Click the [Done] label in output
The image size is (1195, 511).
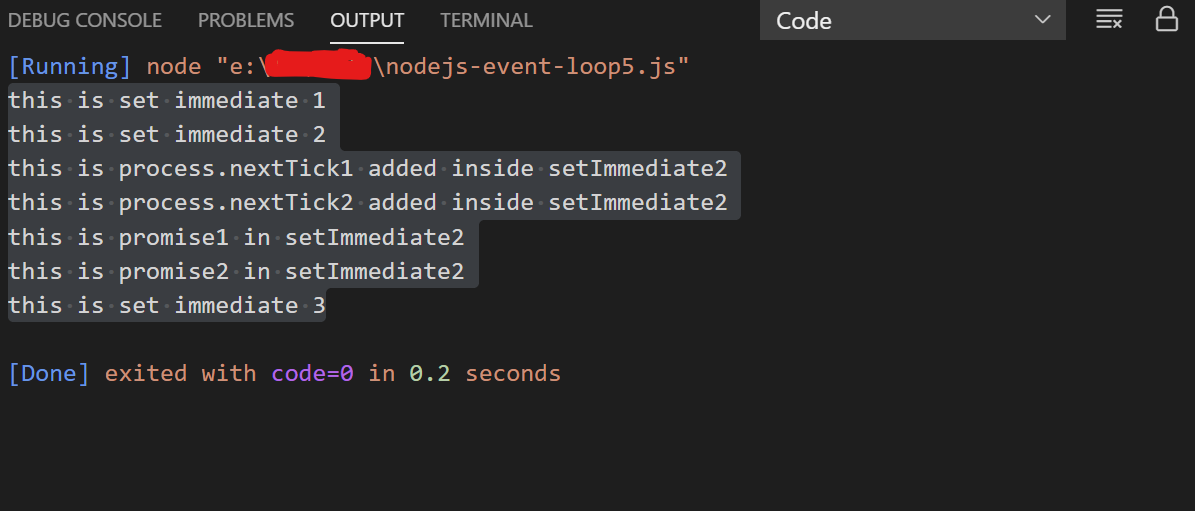pyautogui.click(x=50, y=373)
